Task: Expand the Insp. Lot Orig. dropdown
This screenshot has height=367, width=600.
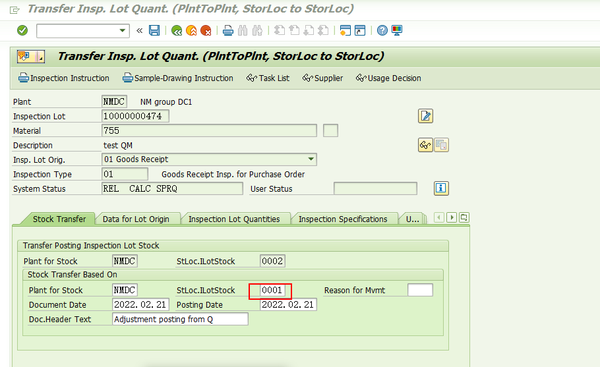Action: [x=311, y=159]
